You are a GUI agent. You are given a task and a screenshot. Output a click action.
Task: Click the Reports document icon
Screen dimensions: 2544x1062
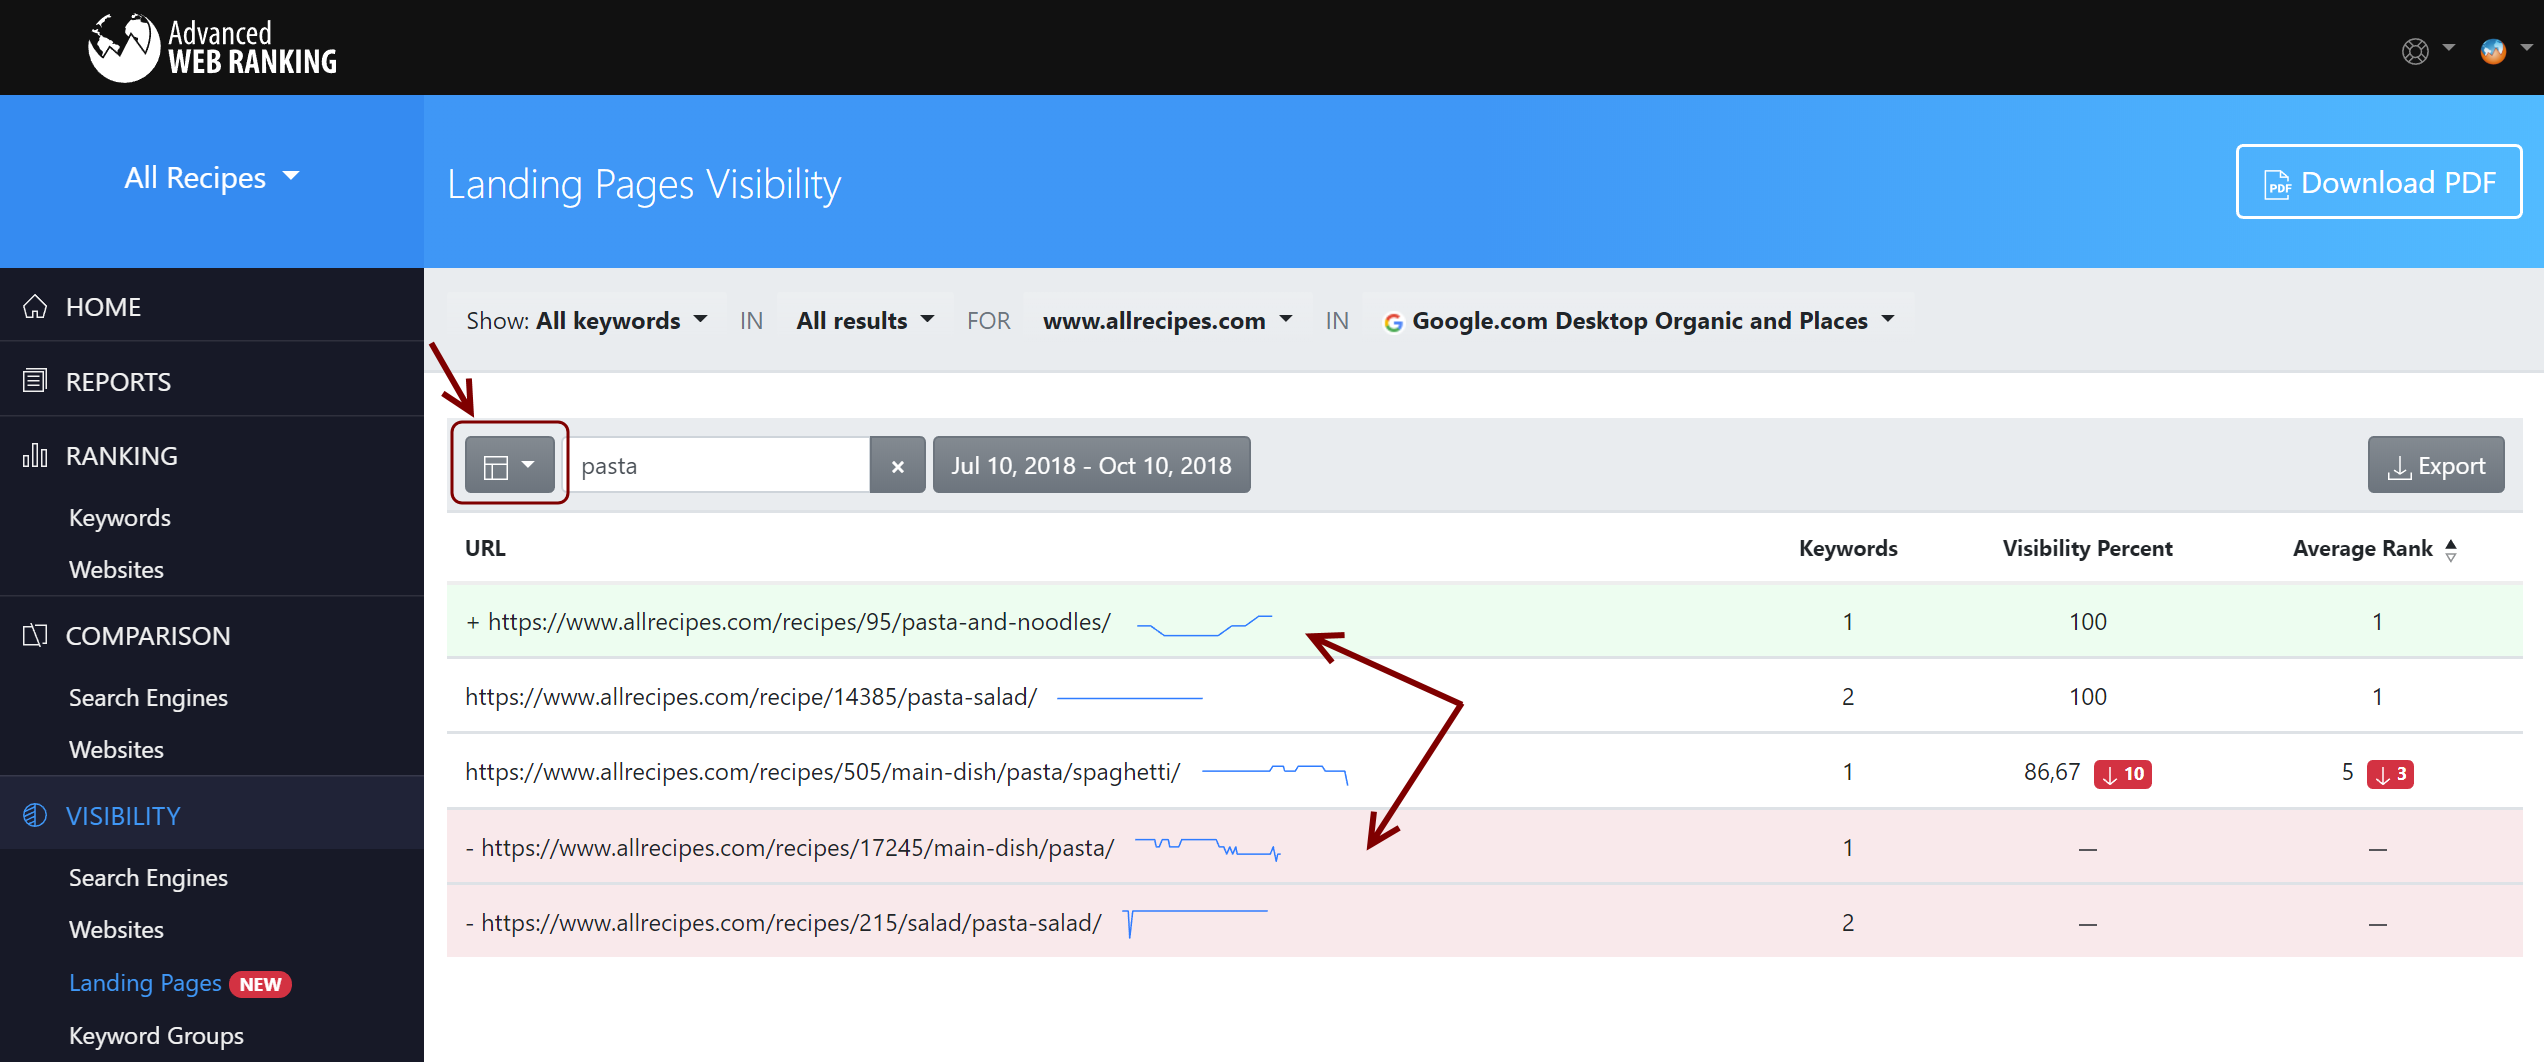pos(35,381)
